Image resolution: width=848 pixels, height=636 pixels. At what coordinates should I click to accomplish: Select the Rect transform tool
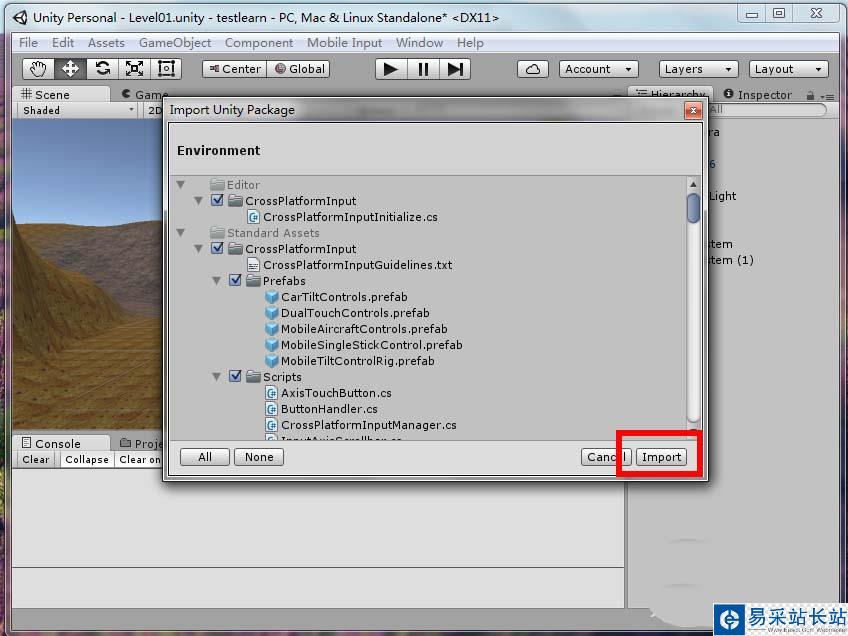coord(166,69)
